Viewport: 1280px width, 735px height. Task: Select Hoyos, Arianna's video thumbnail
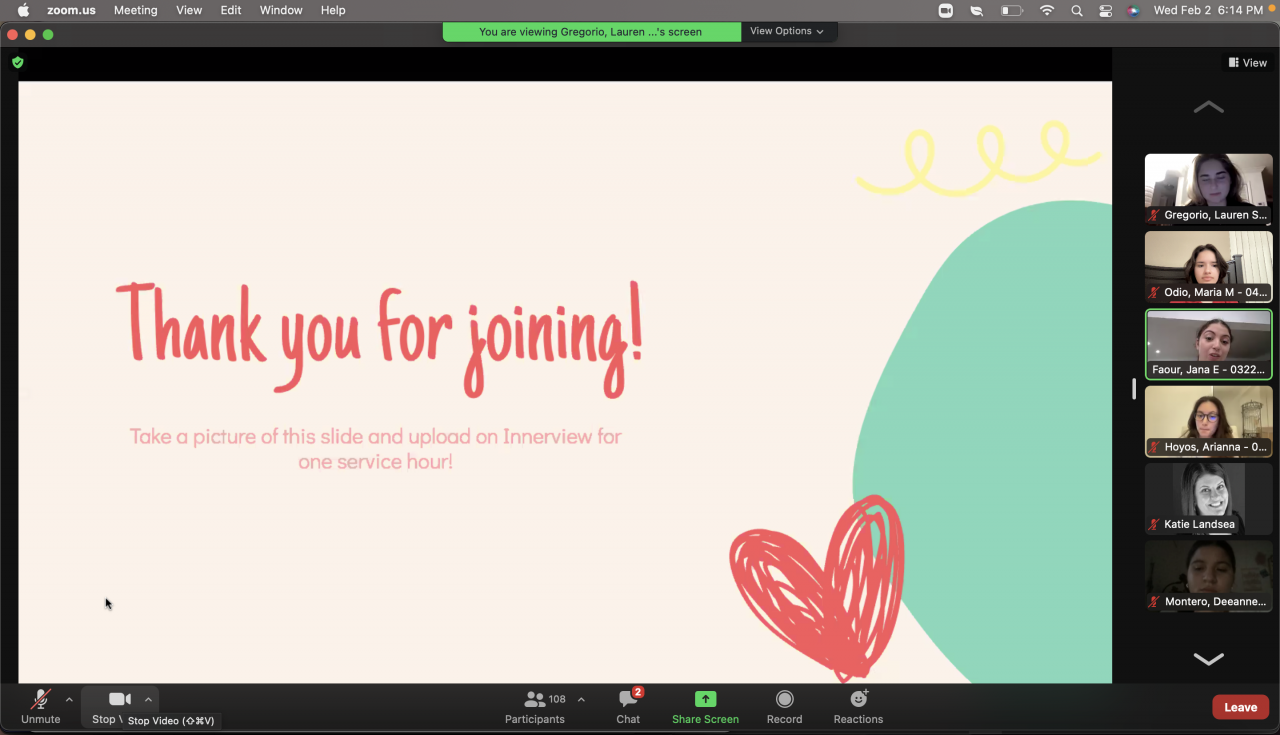click(1208, 422)
